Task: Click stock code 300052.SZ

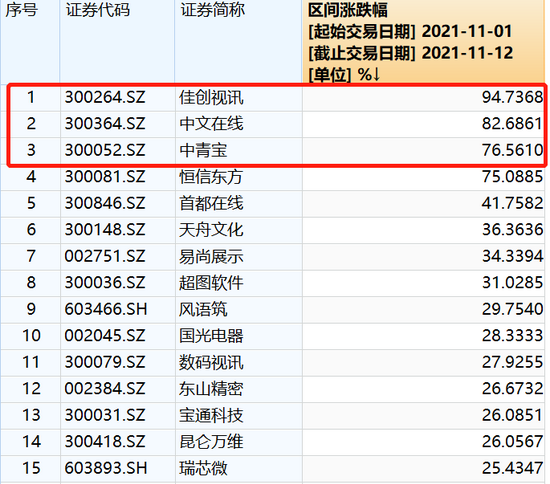Action: (105, 150)
